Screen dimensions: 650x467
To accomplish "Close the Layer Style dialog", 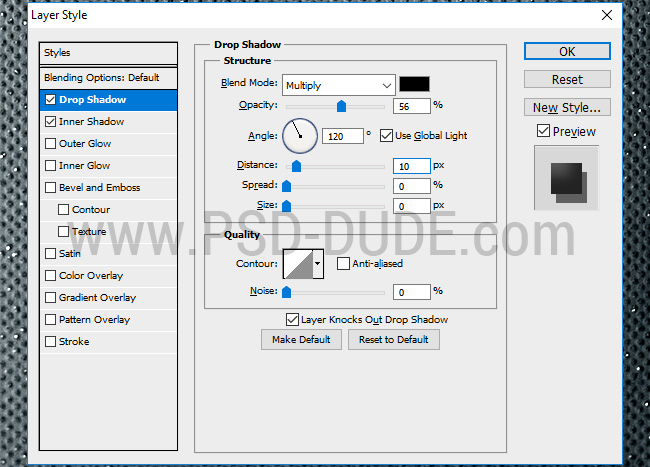I will [x=607, y=15].
